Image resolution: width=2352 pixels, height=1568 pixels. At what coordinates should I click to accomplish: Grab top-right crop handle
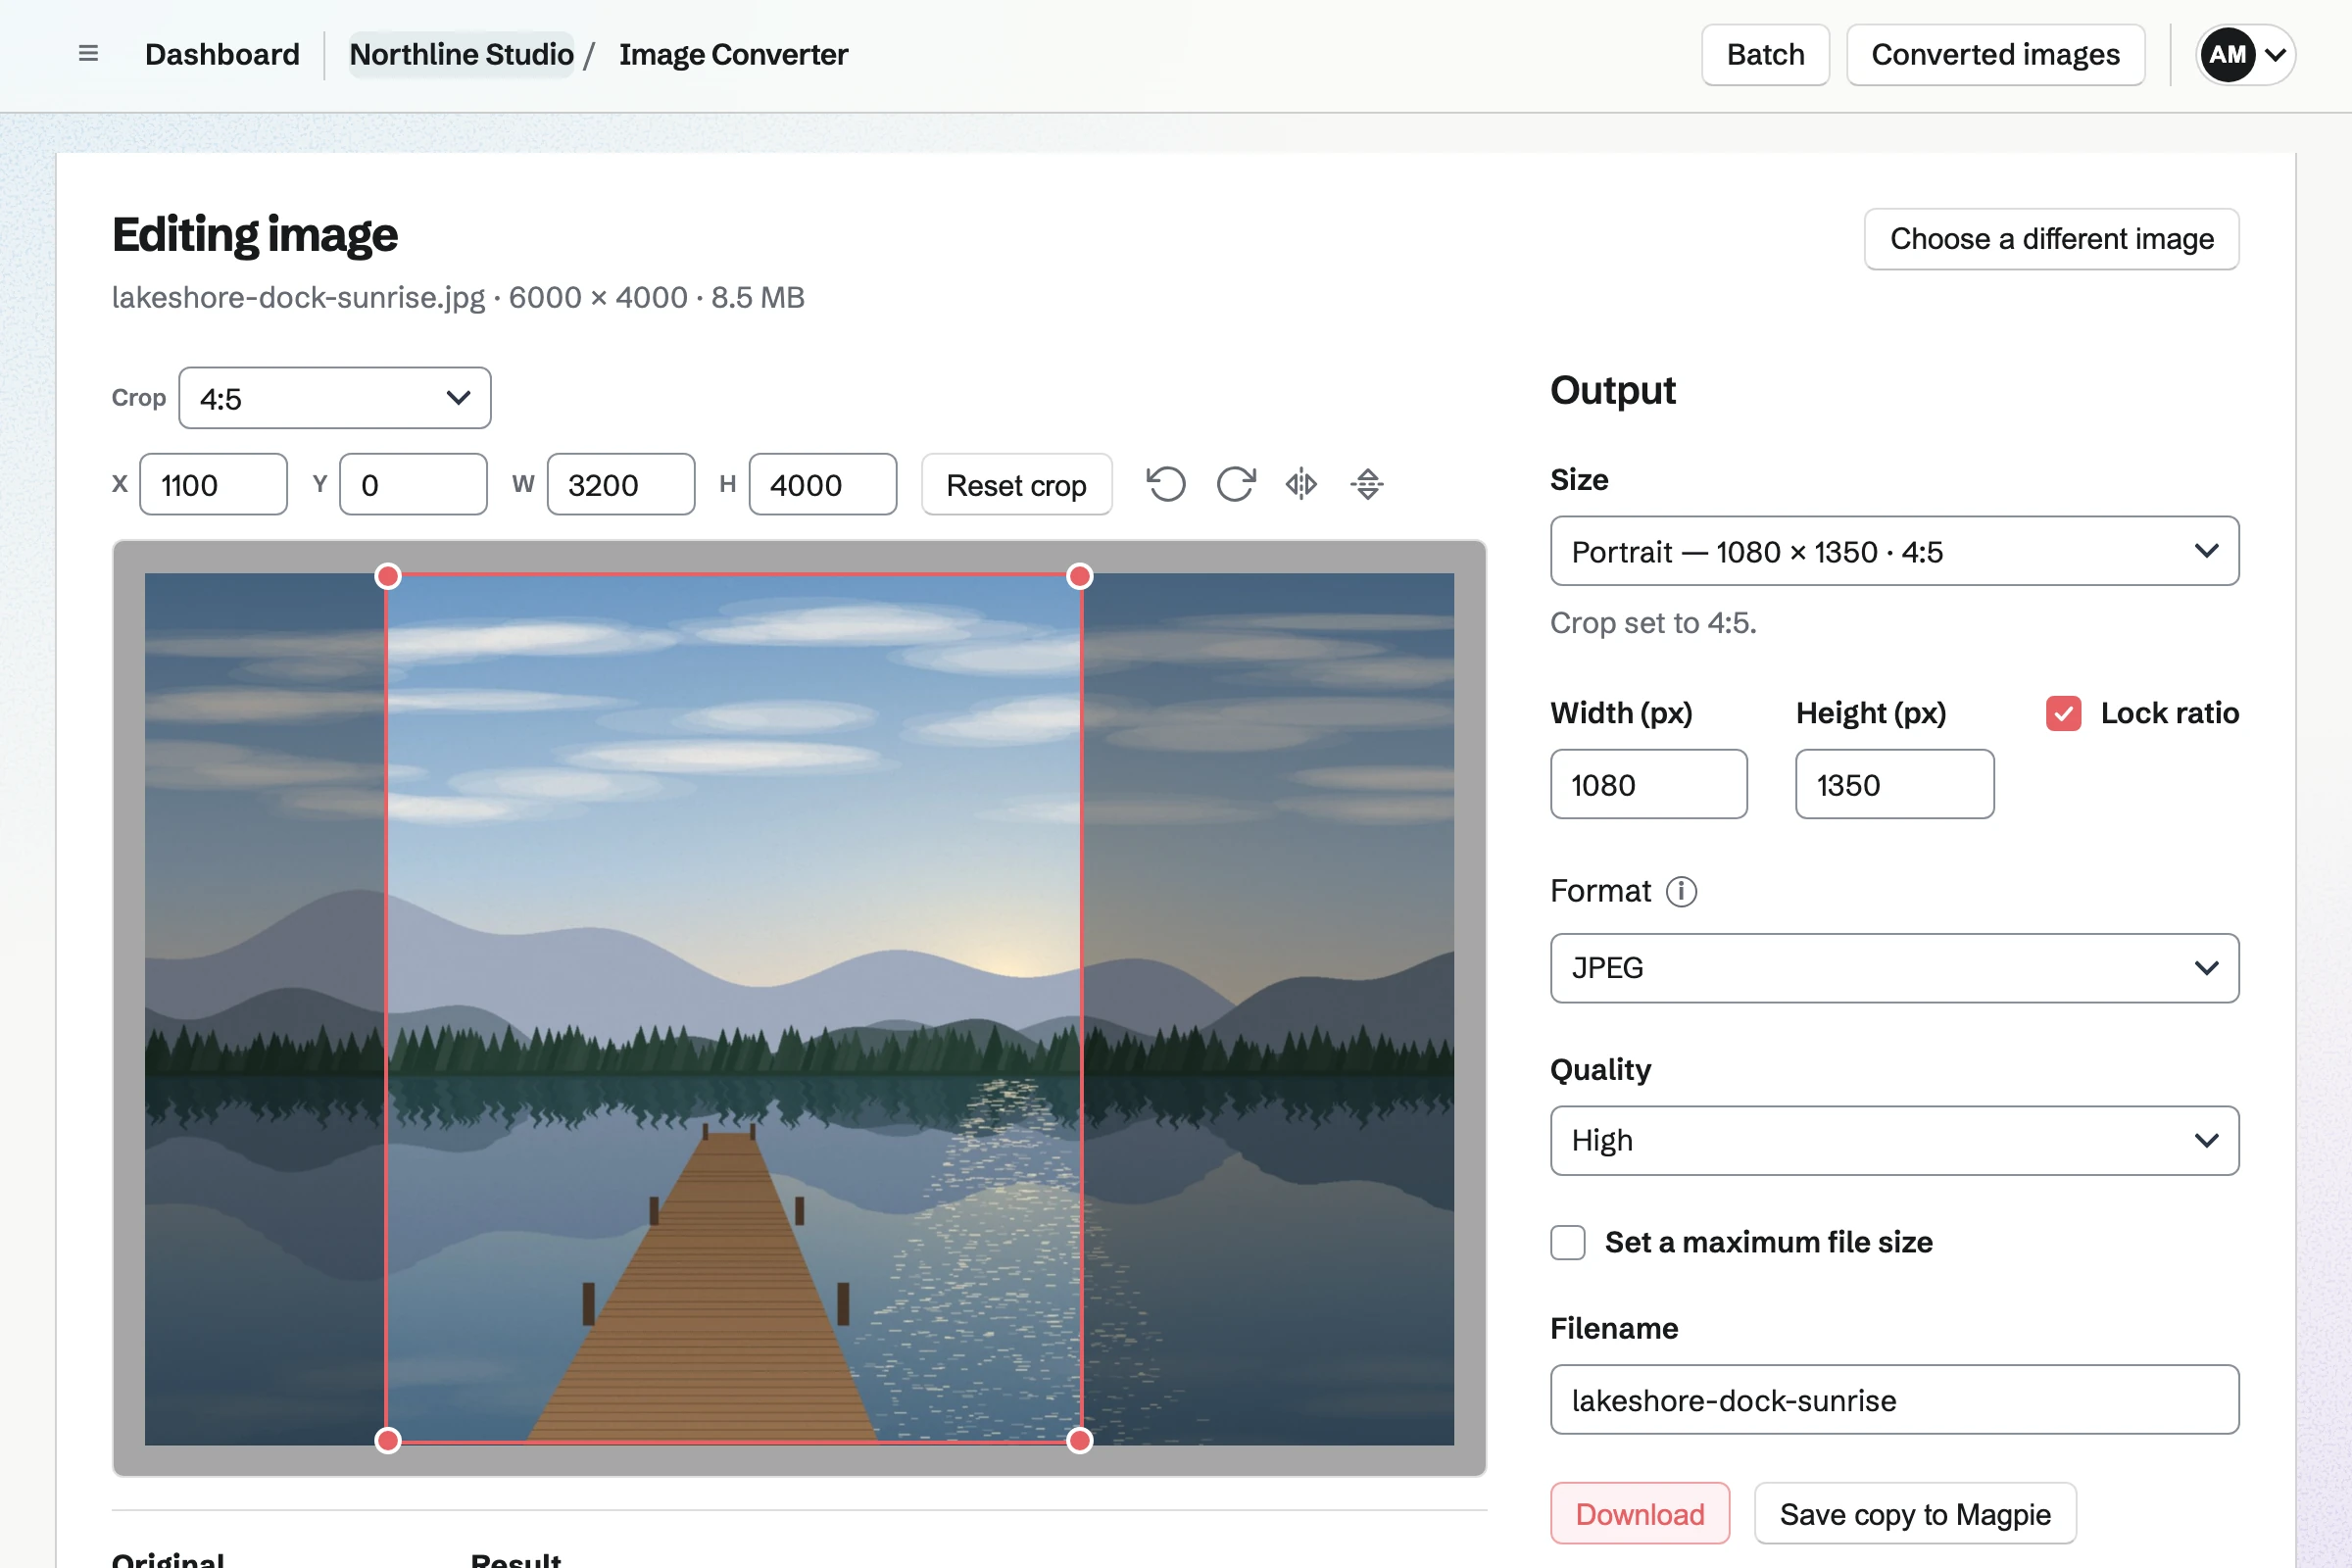pyautogui.click(x=1080, y=576)
